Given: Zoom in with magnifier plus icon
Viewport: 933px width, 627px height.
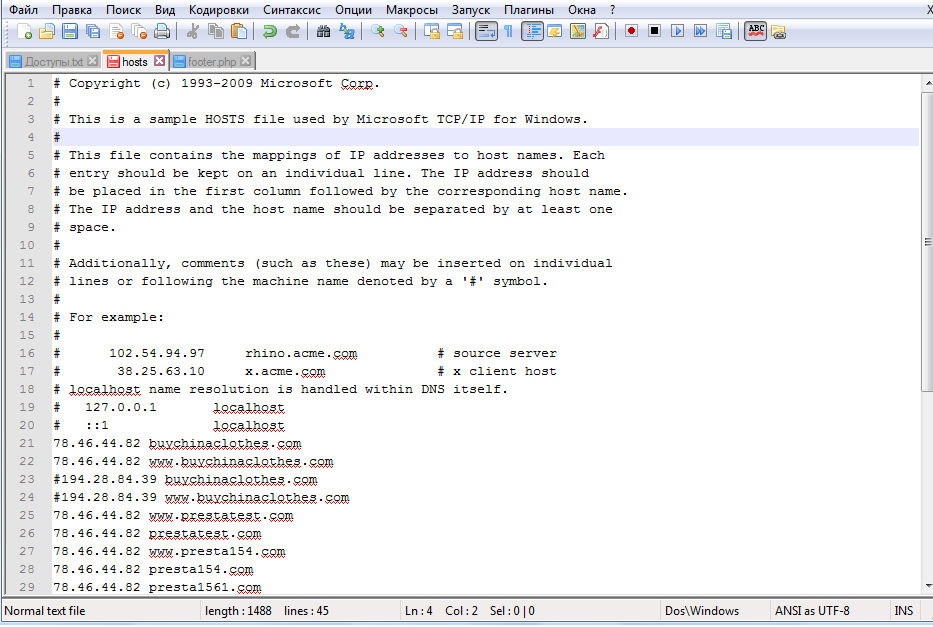Looking at the screenshot, I should 377,31.
